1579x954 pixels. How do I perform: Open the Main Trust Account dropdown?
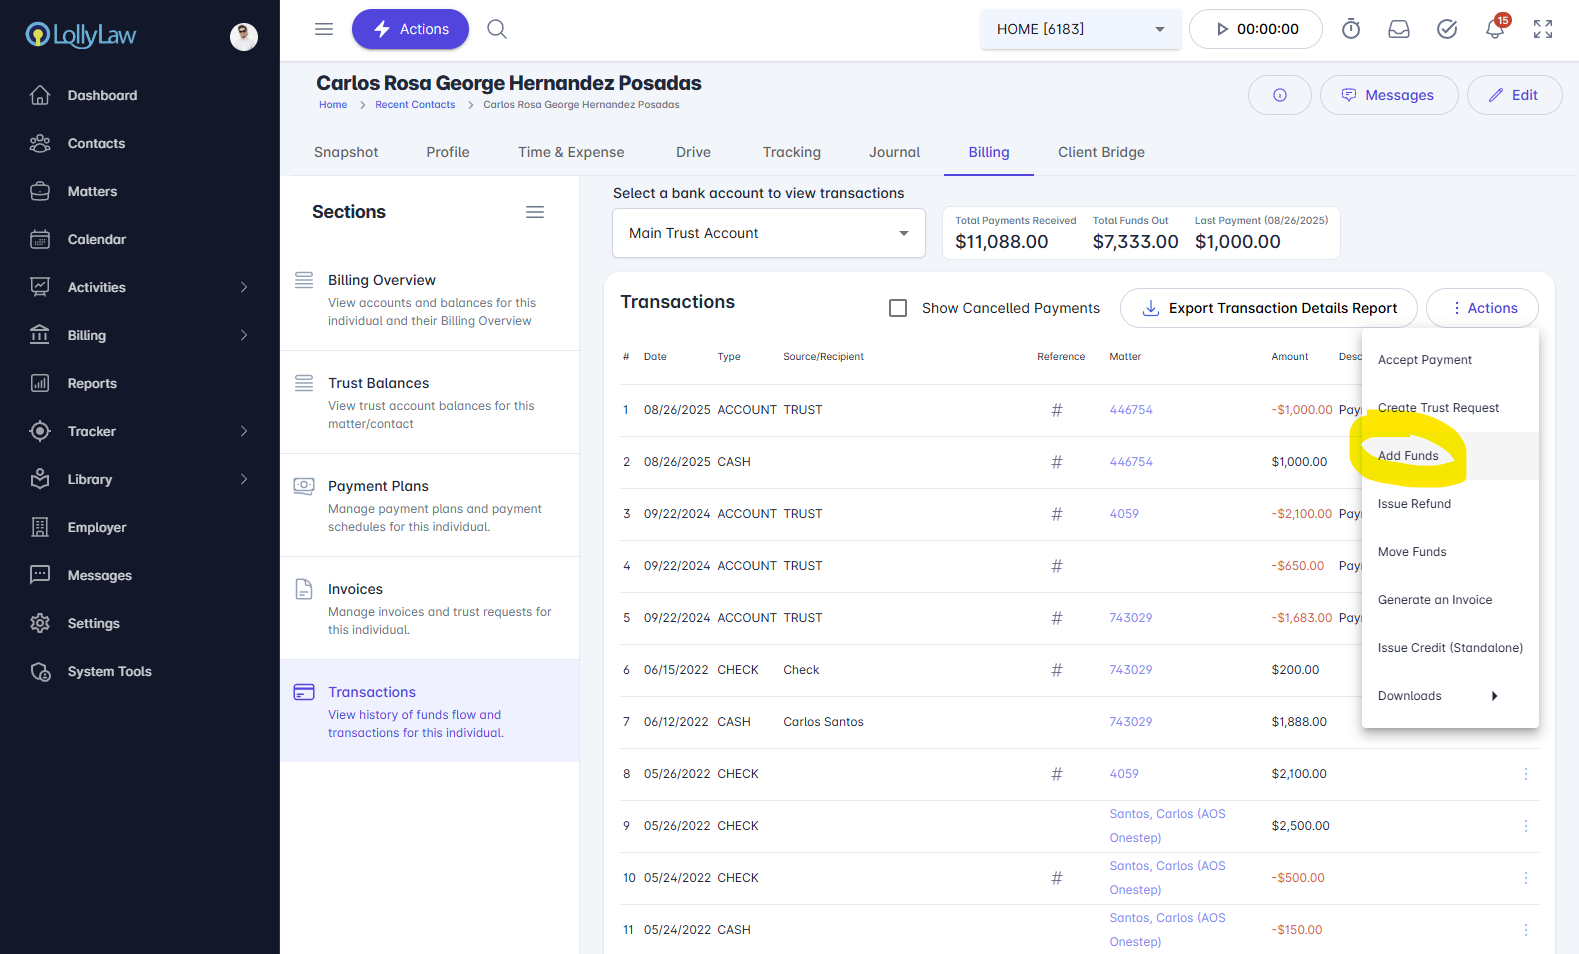[768, 233]
